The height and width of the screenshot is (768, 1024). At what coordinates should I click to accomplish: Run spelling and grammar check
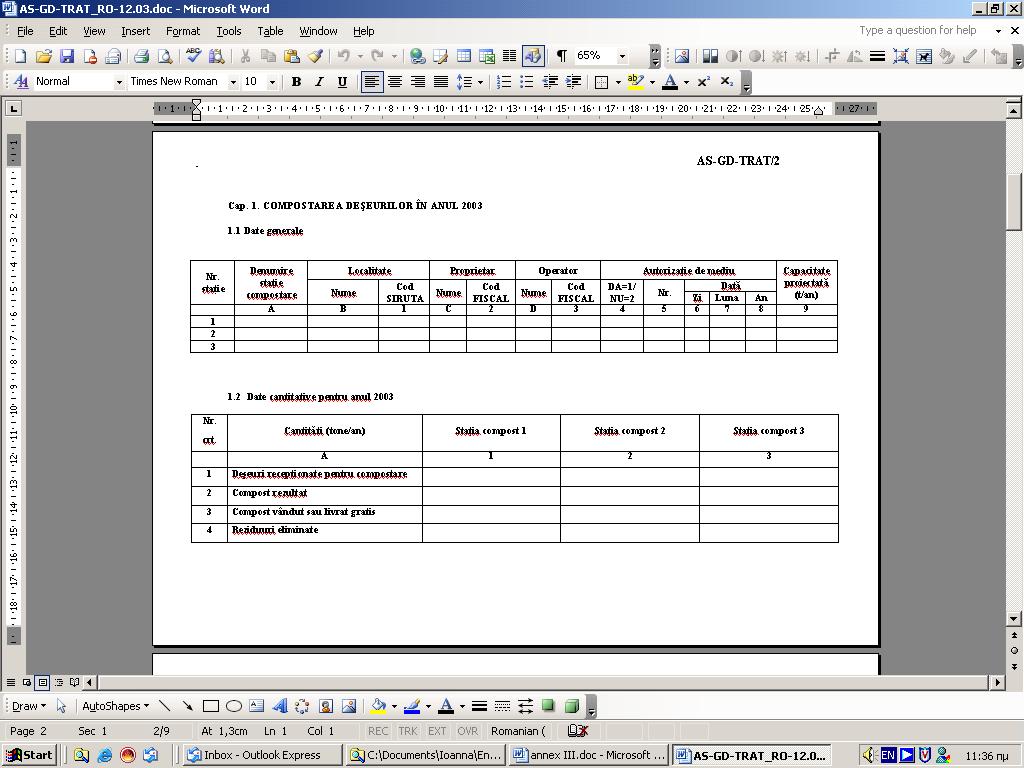193,56
